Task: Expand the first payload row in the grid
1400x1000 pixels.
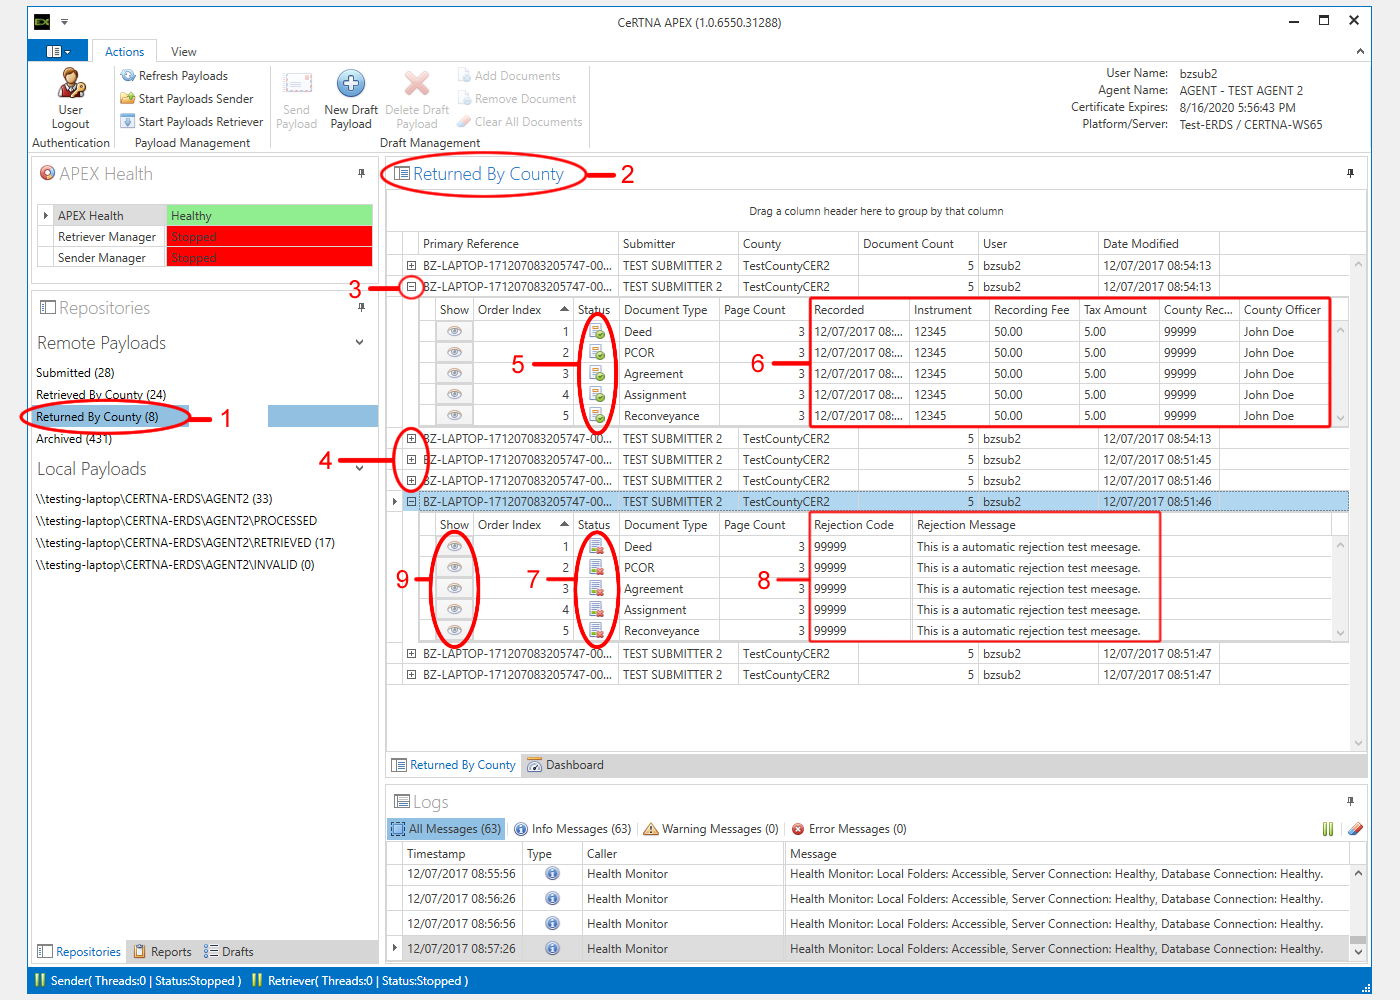Action: (x=411, y=266)
